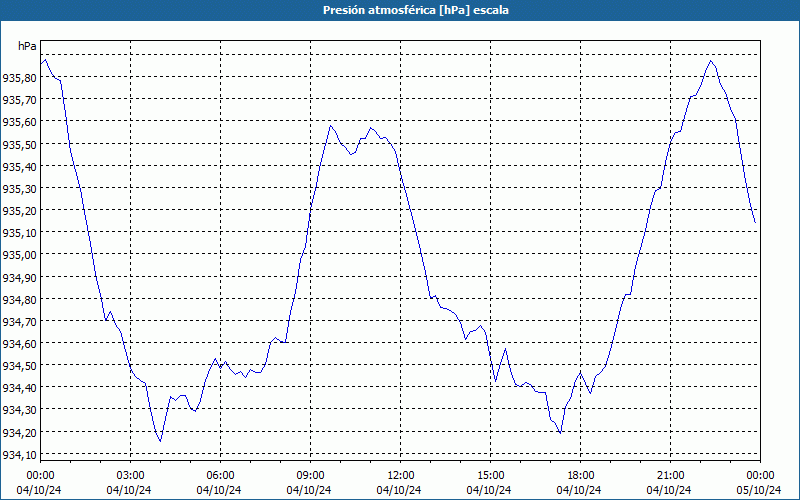Click the 05/10/24 date label

click(x=760, y=490)
